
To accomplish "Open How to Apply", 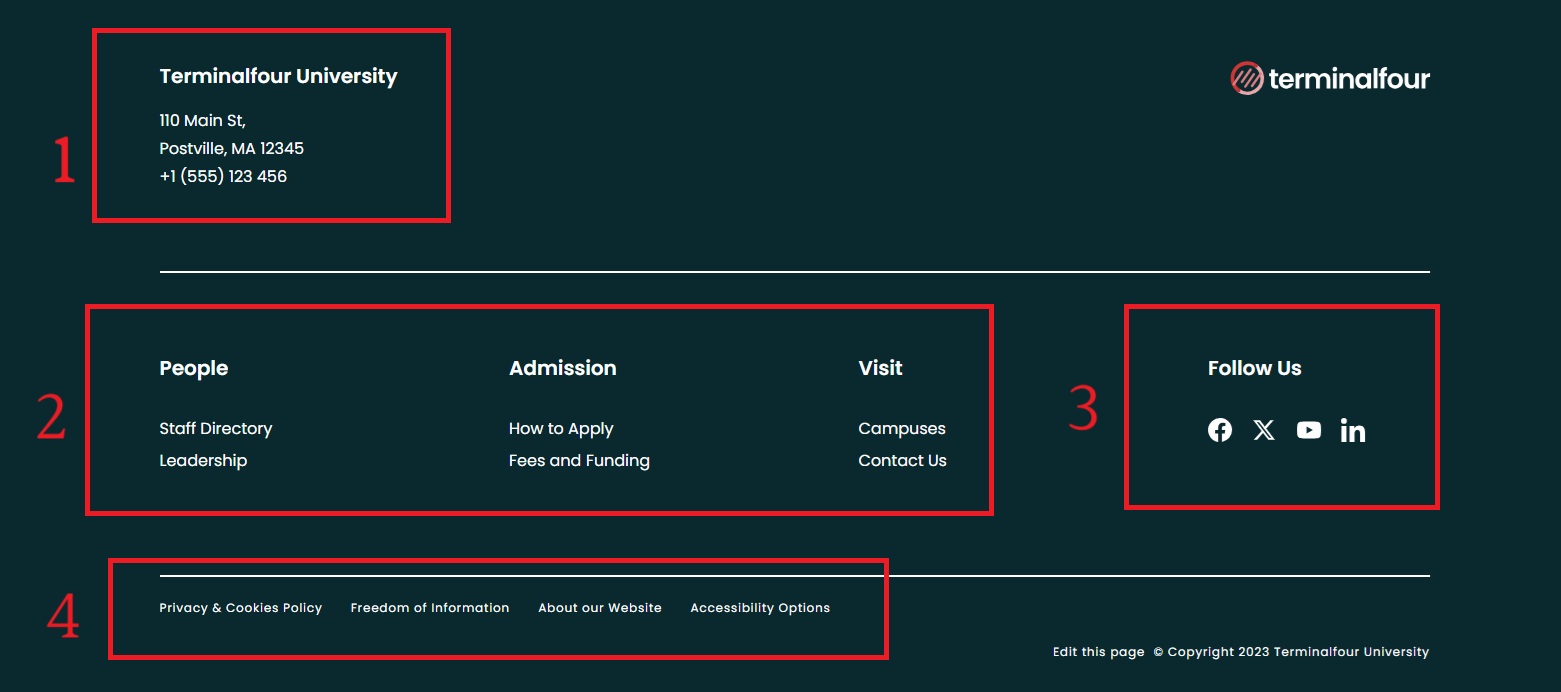I will 561,428.
